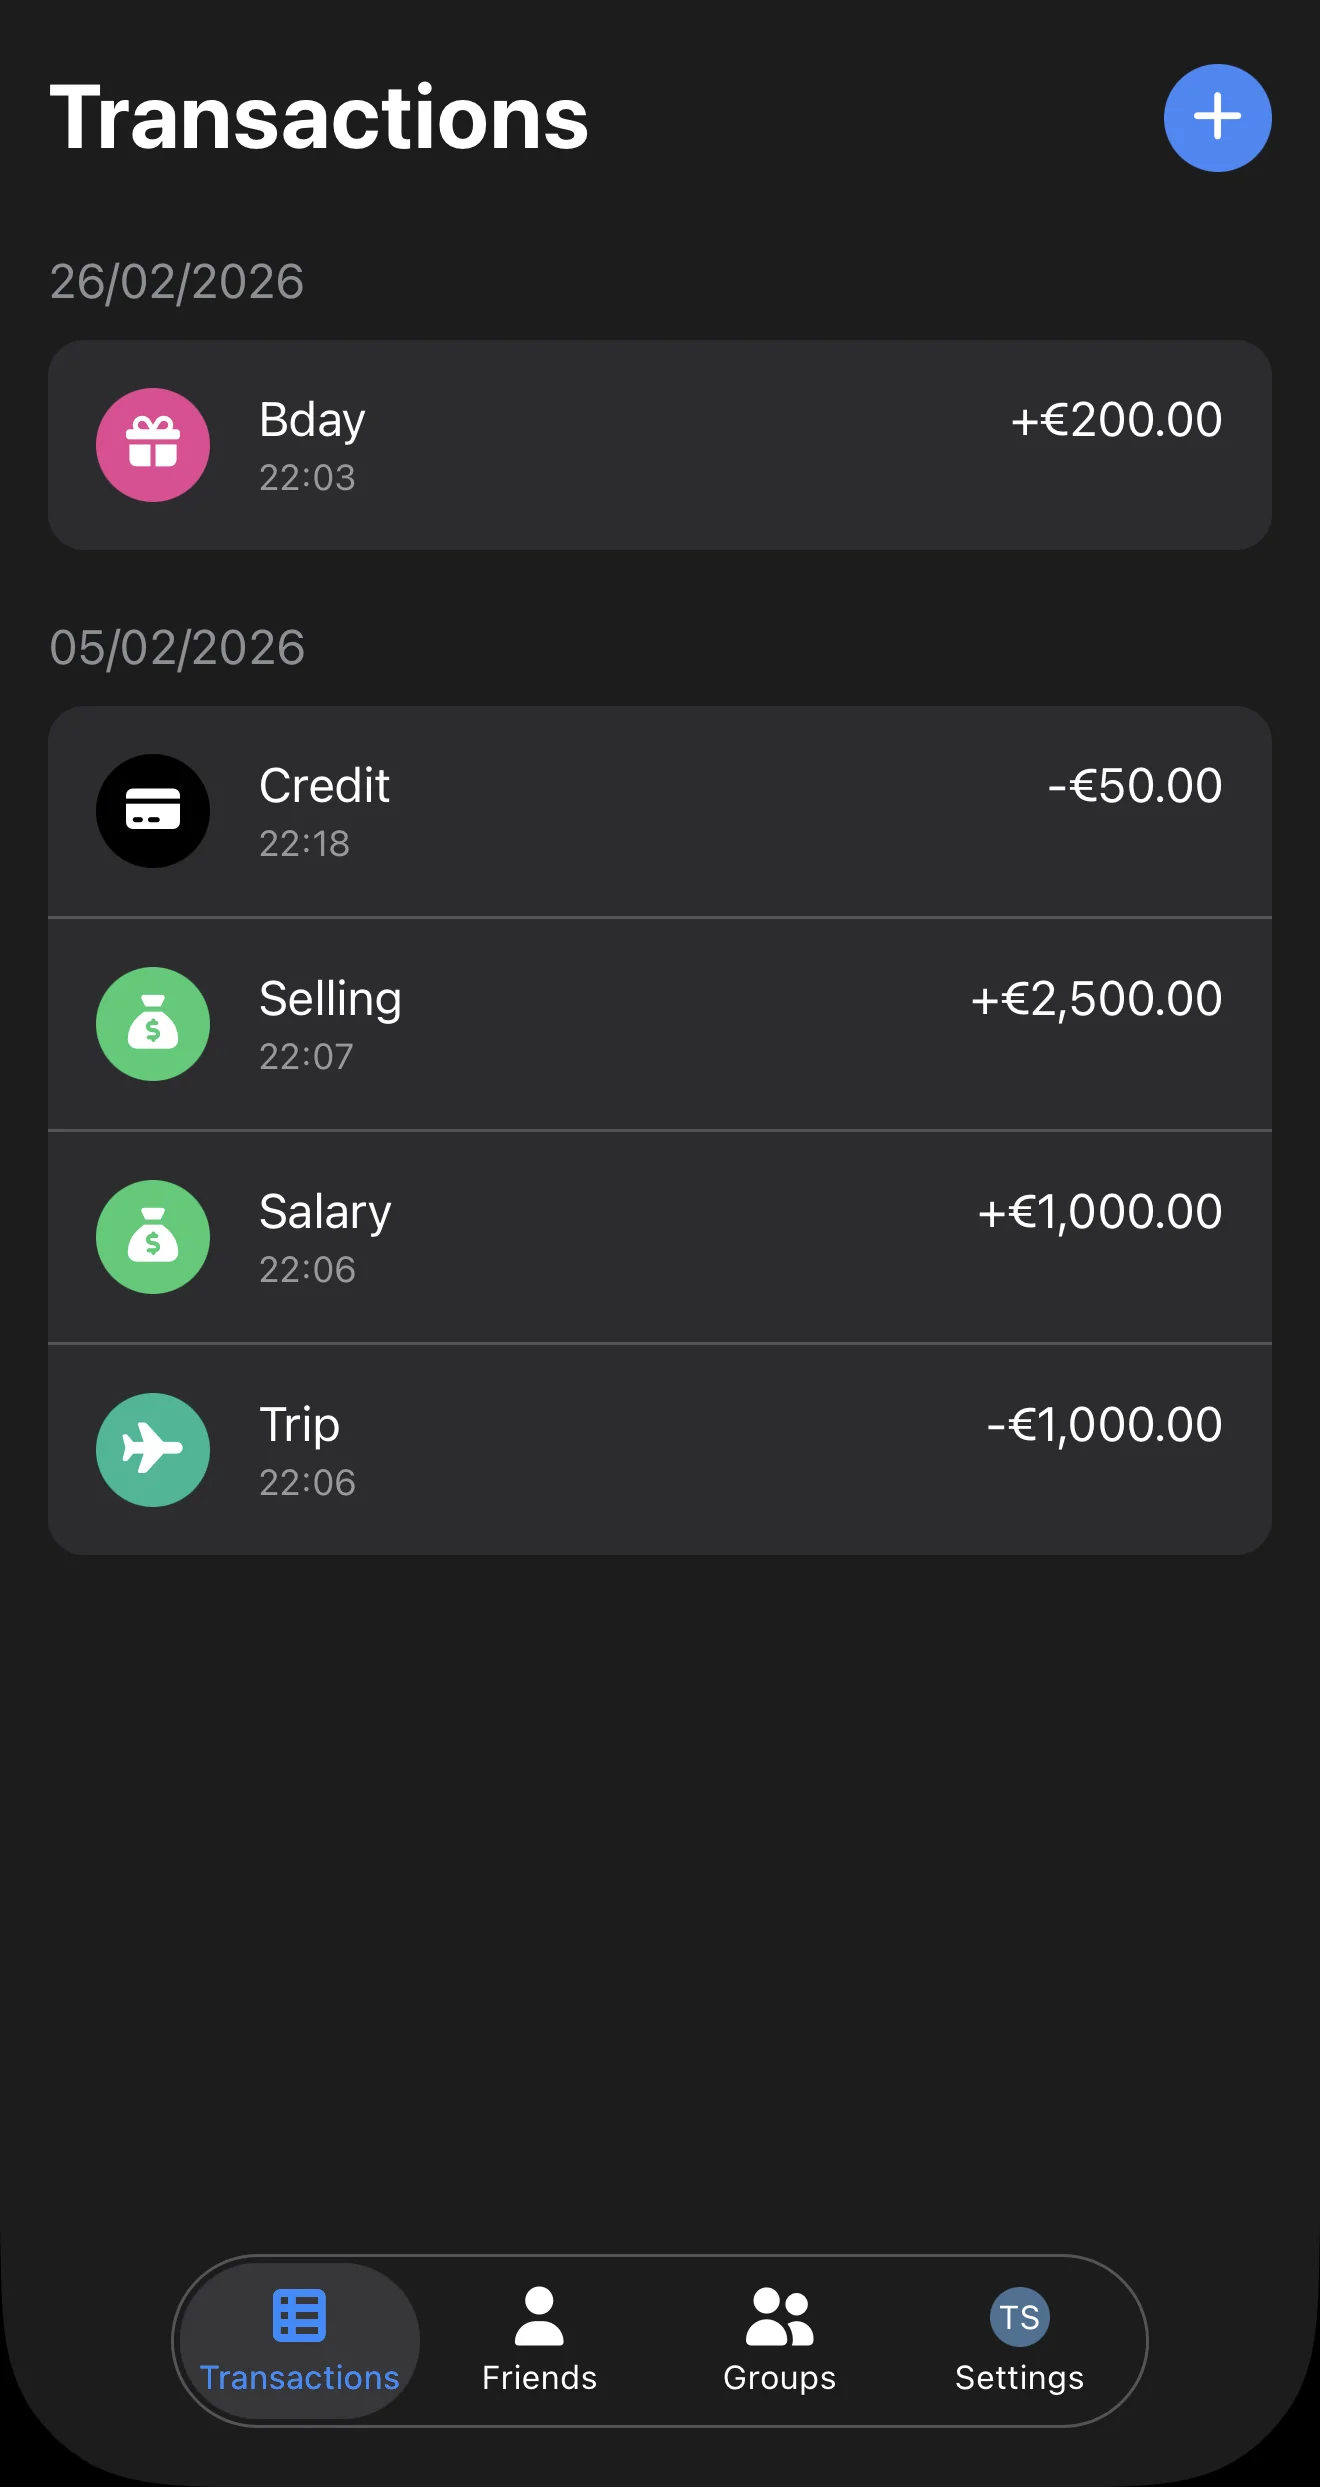
Task: Click the +€2,500.00 amount
Action: coord(1096,999)
